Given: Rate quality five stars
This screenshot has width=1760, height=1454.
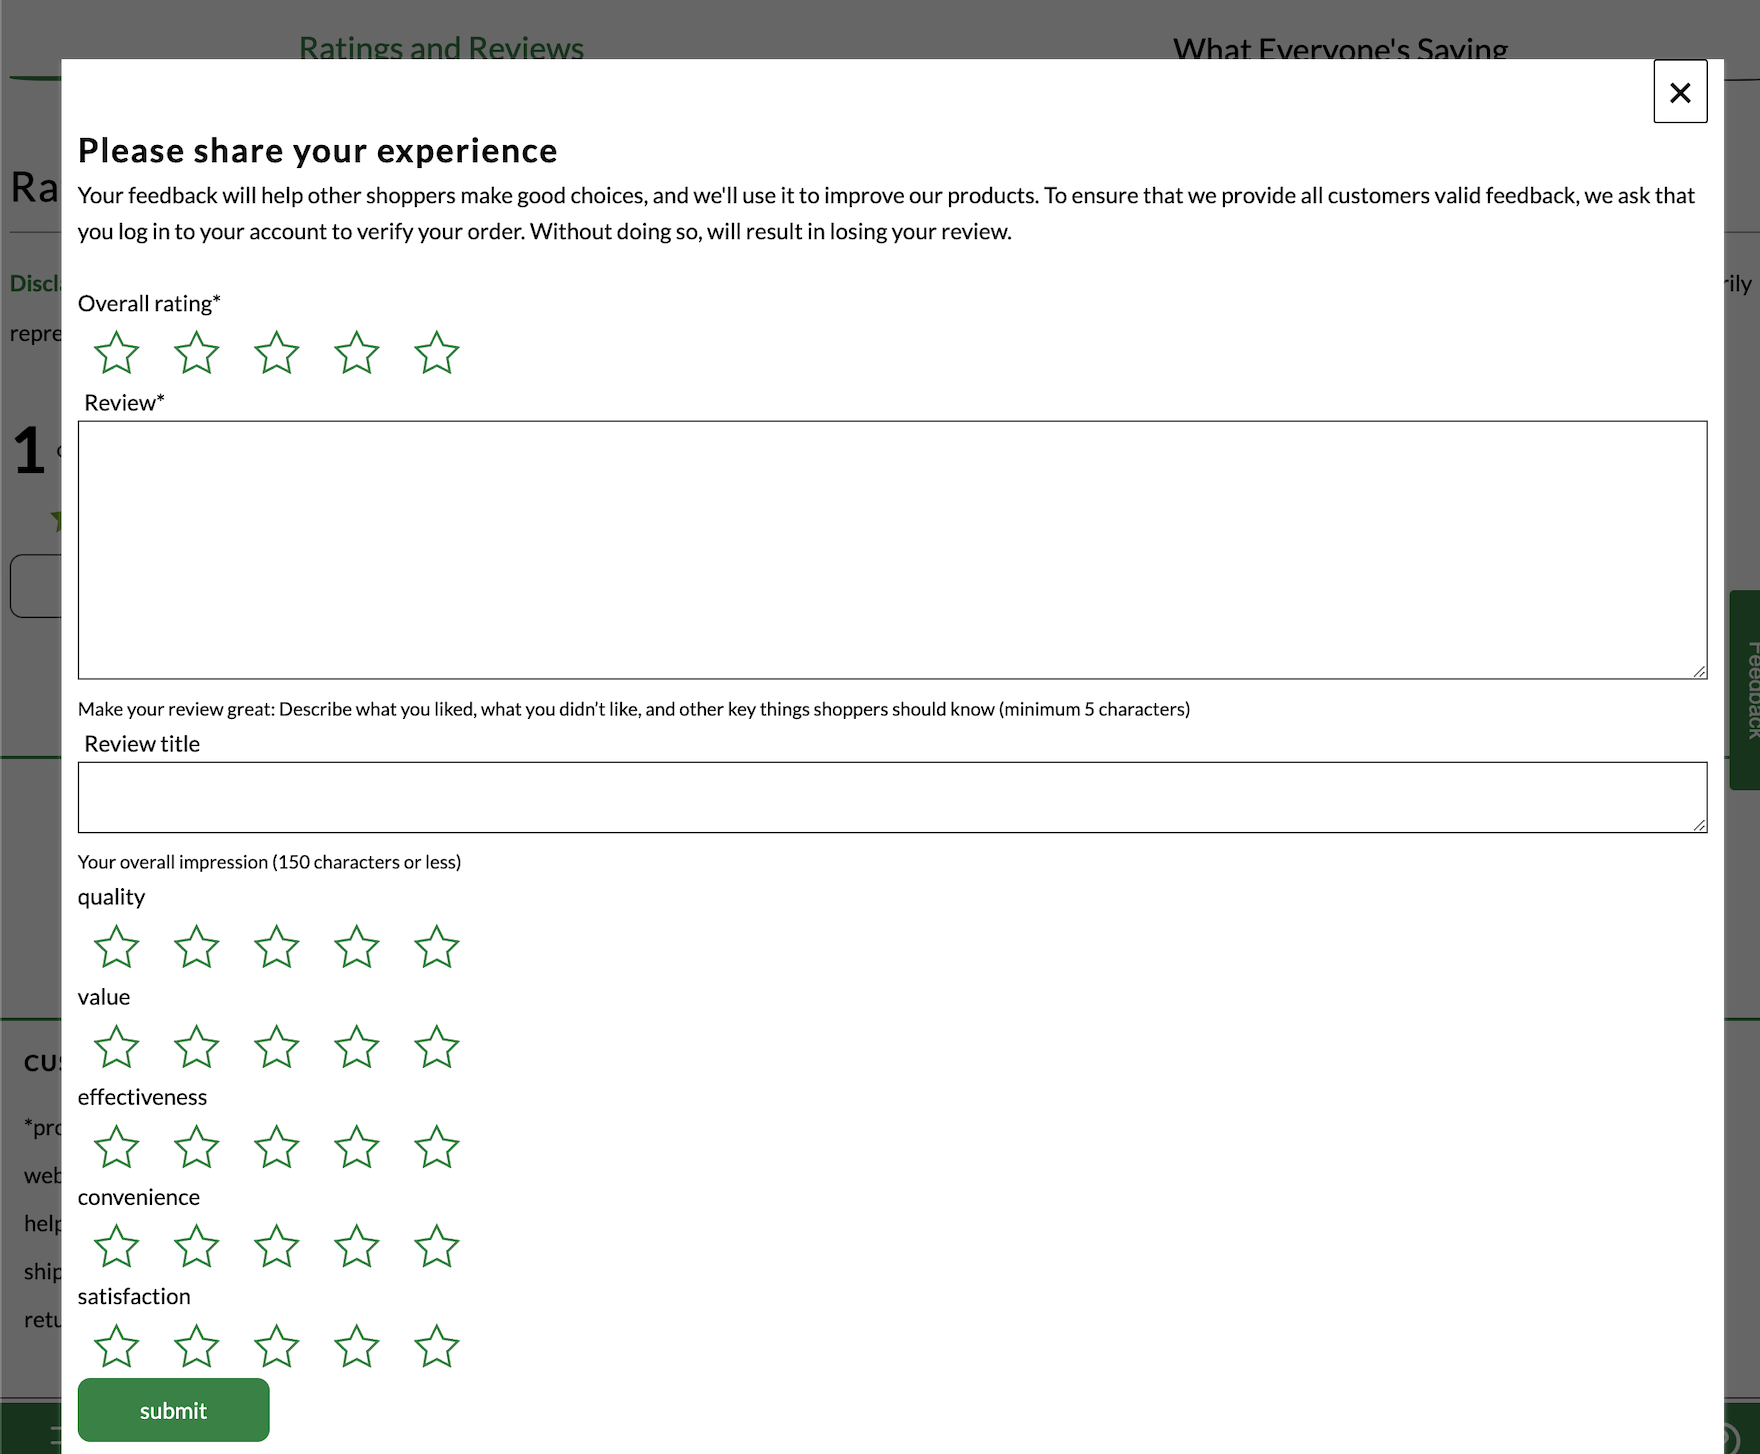Looking at the screenshot, I should tap(436, 947).
